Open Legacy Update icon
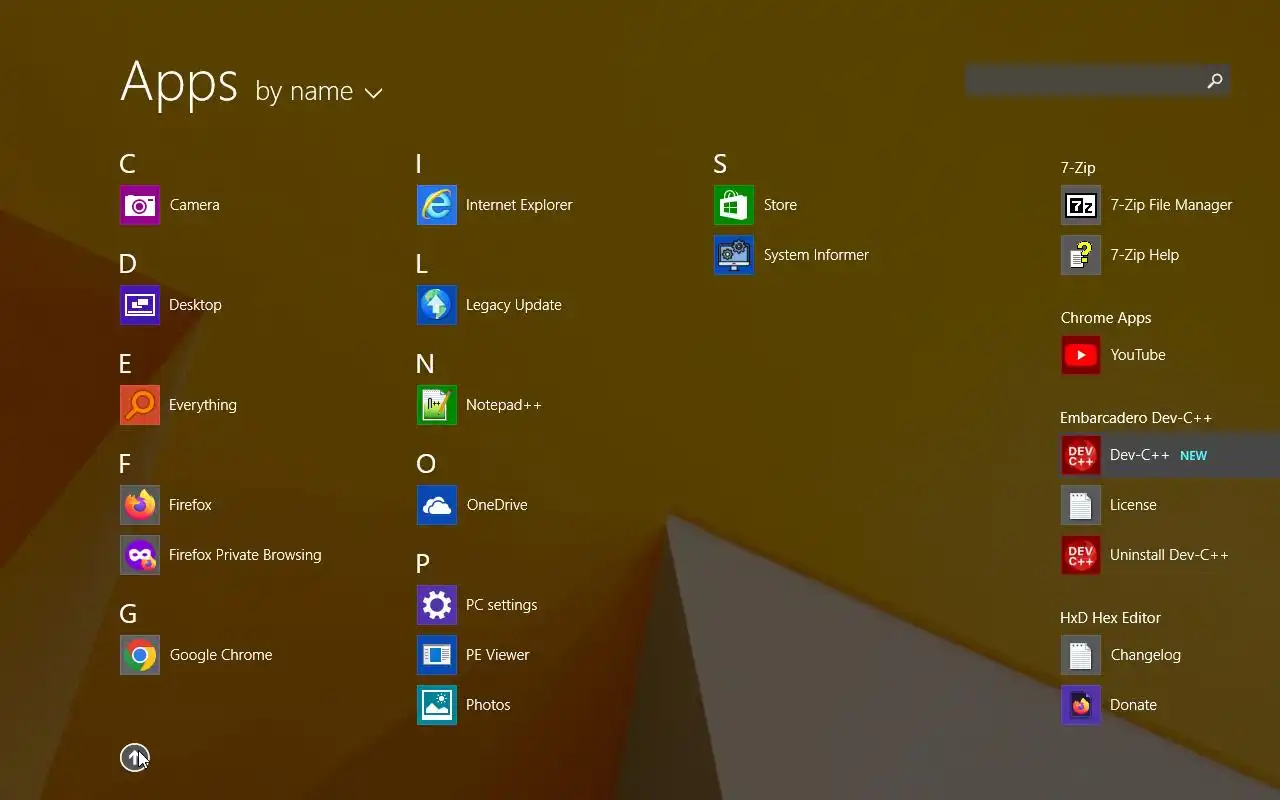 coord(437,305)
